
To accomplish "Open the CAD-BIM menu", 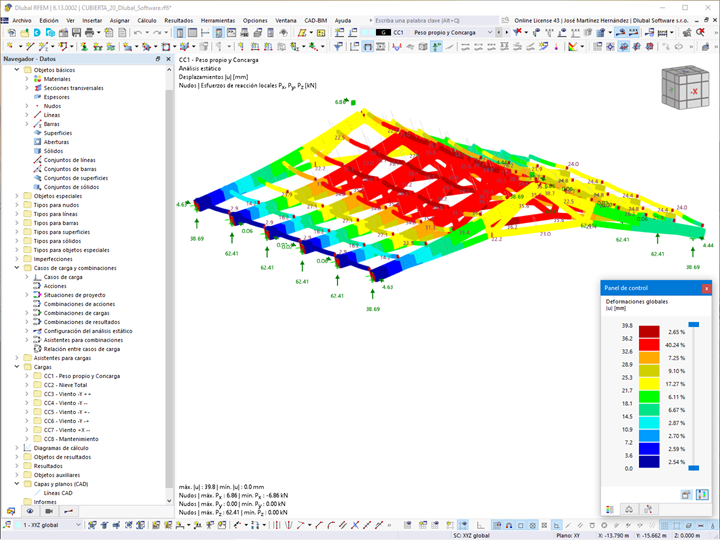I will [315, 21].
